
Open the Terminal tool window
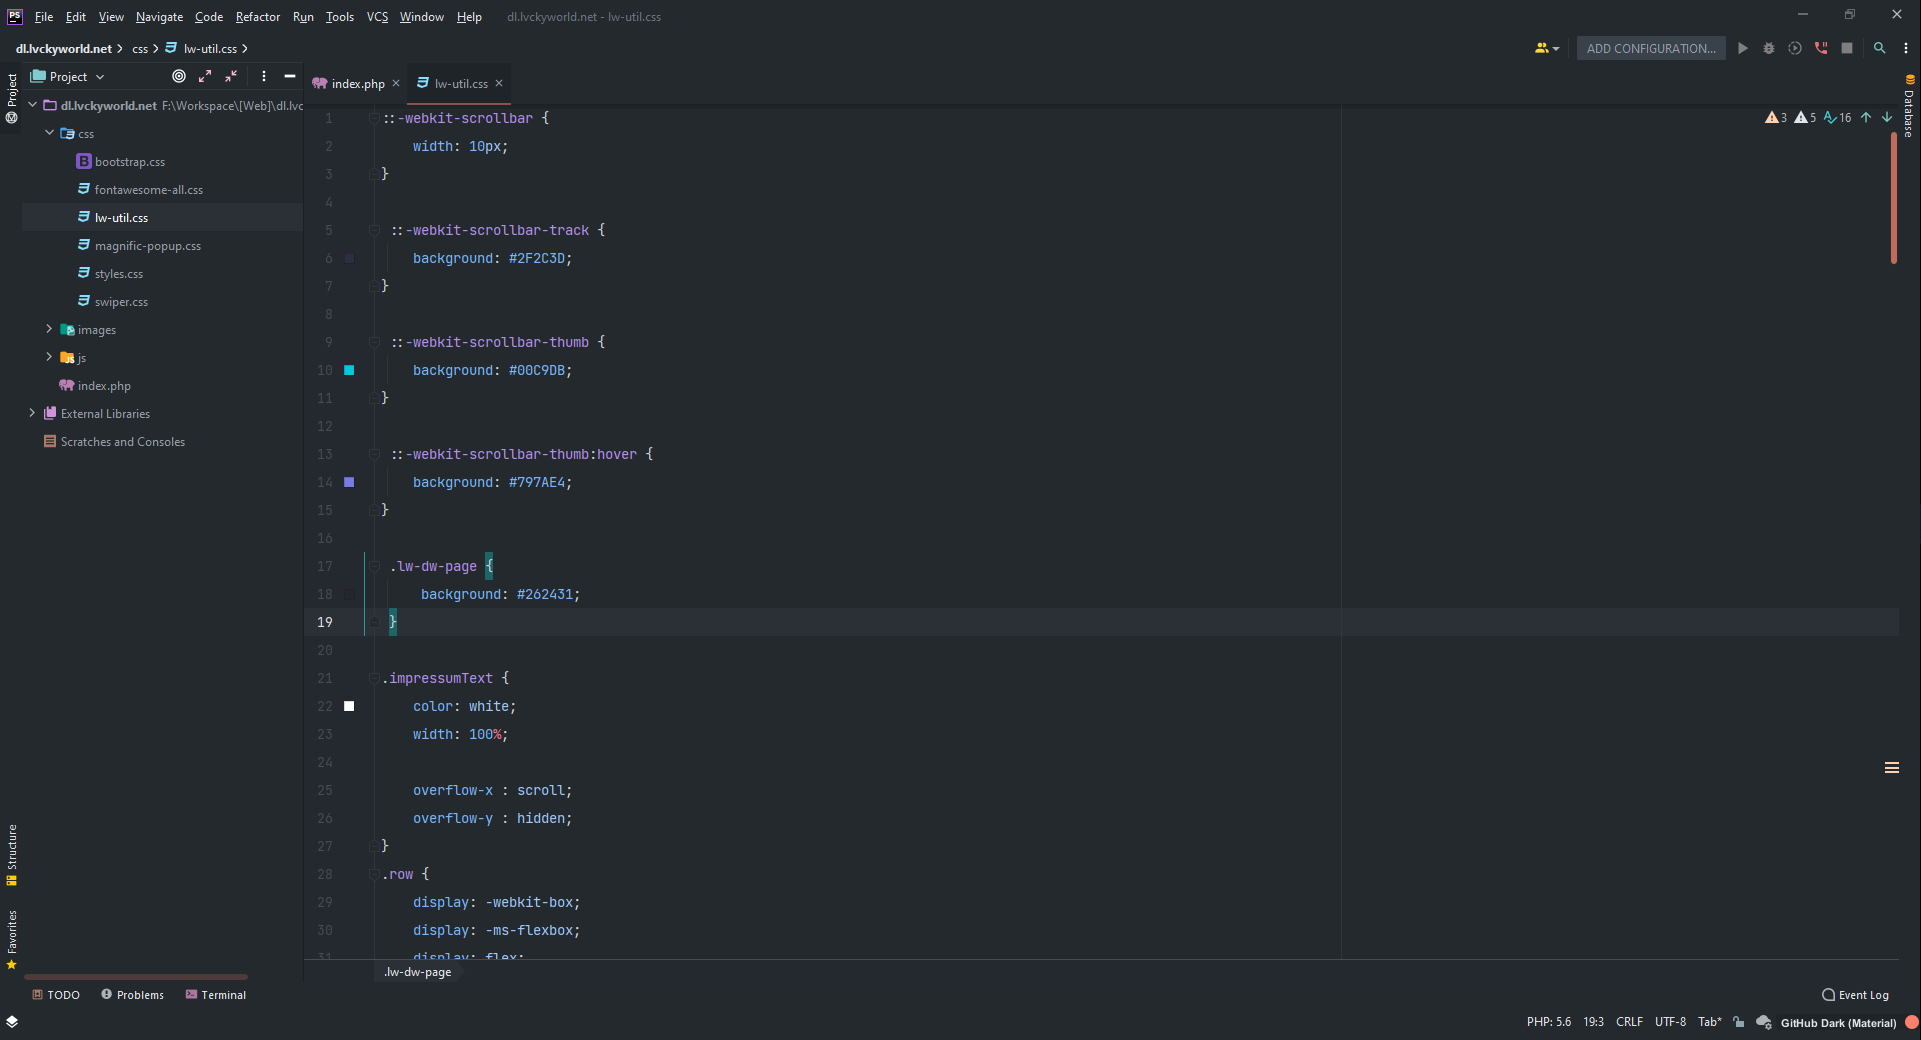216,995
